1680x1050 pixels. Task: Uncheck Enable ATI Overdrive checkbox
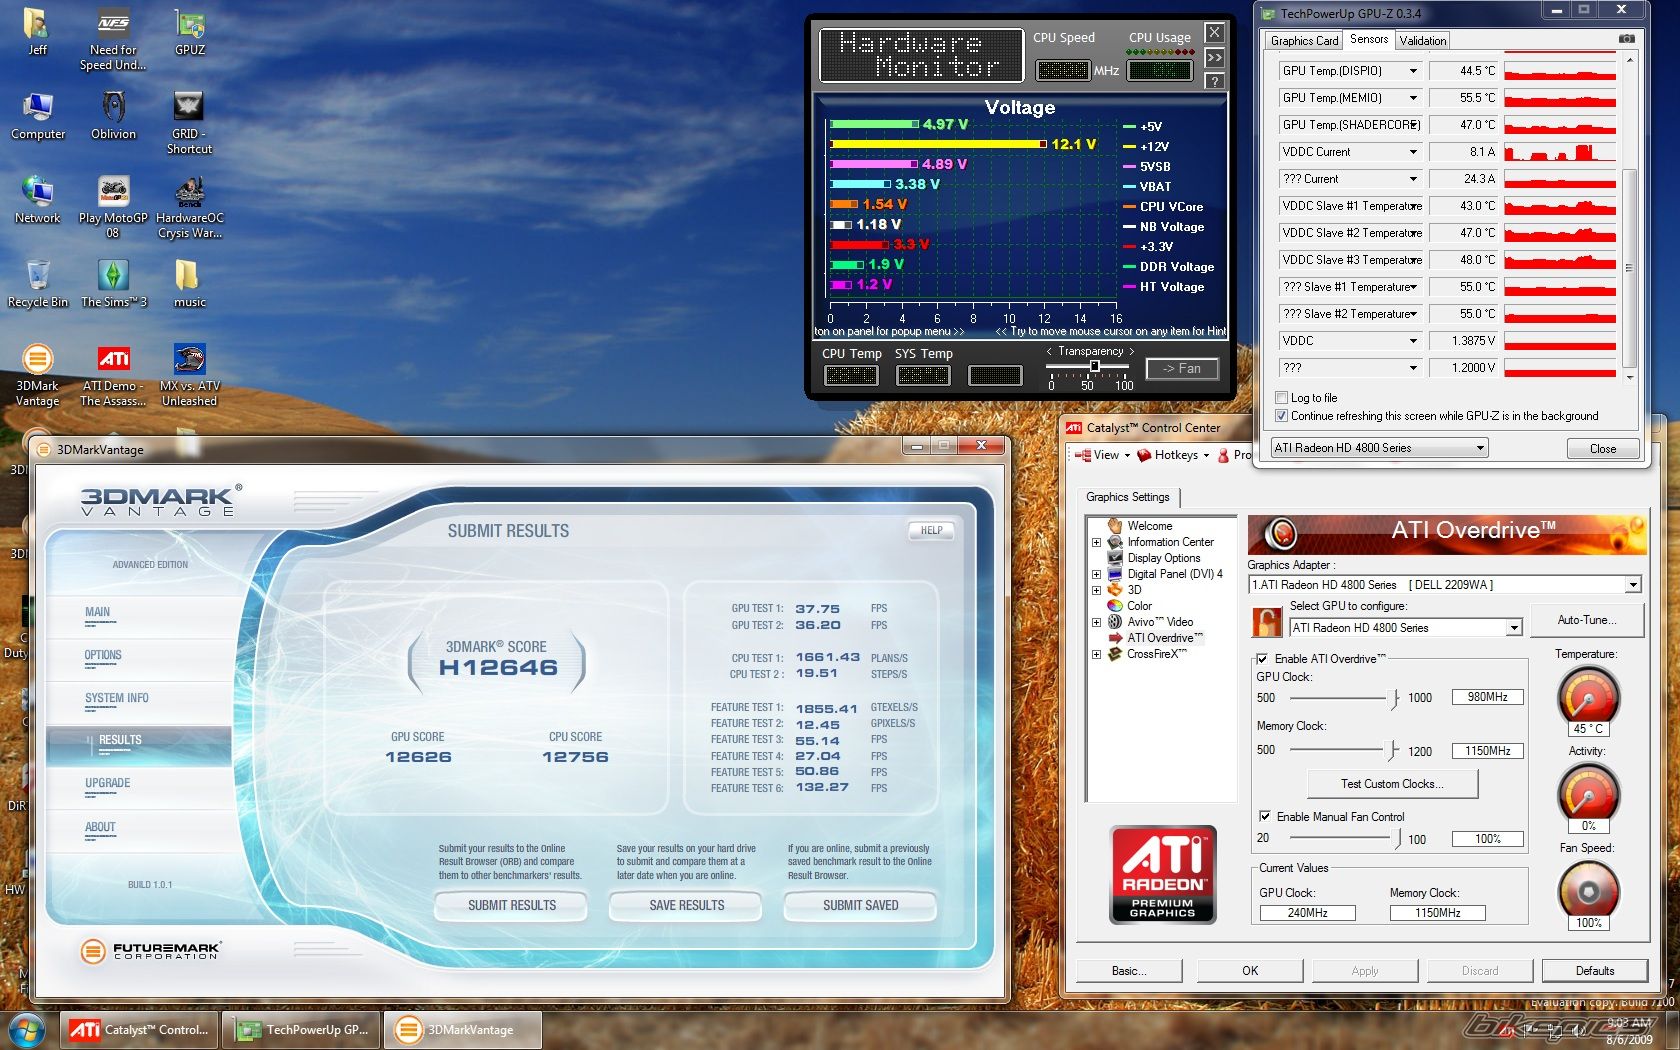pyautogui.click(x=1263, y=659)
